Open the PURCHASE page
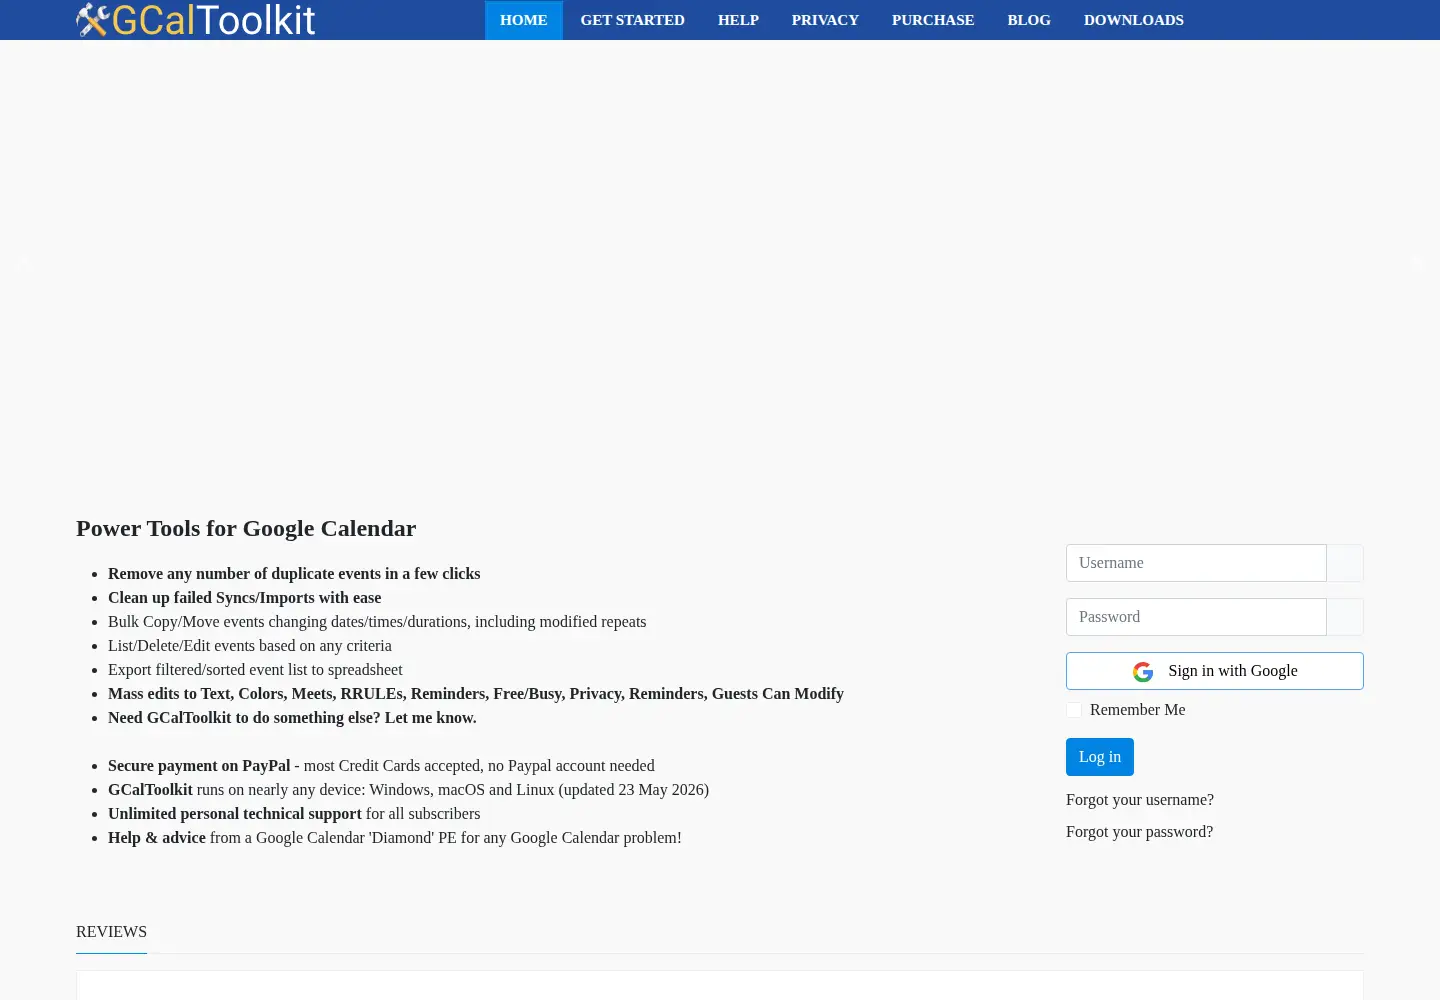This screenshot has width=1440, height=1000. (x=933, y=20)
